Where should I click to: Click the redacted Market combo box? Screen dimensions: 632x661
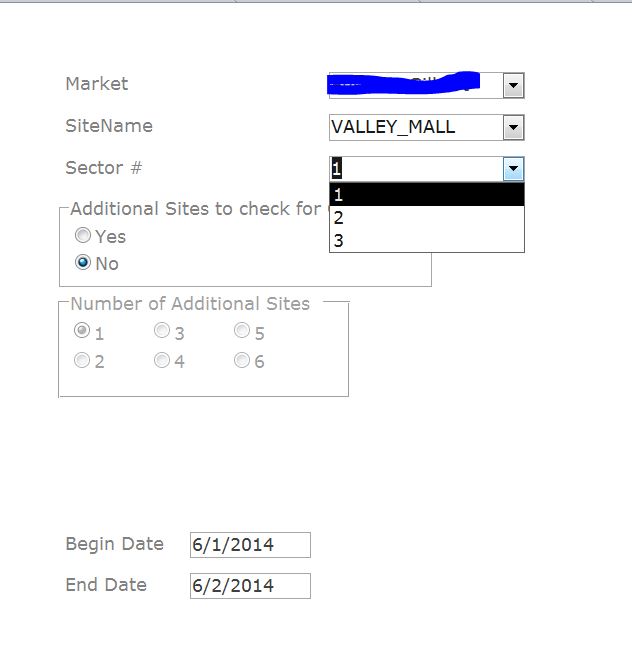415,86
